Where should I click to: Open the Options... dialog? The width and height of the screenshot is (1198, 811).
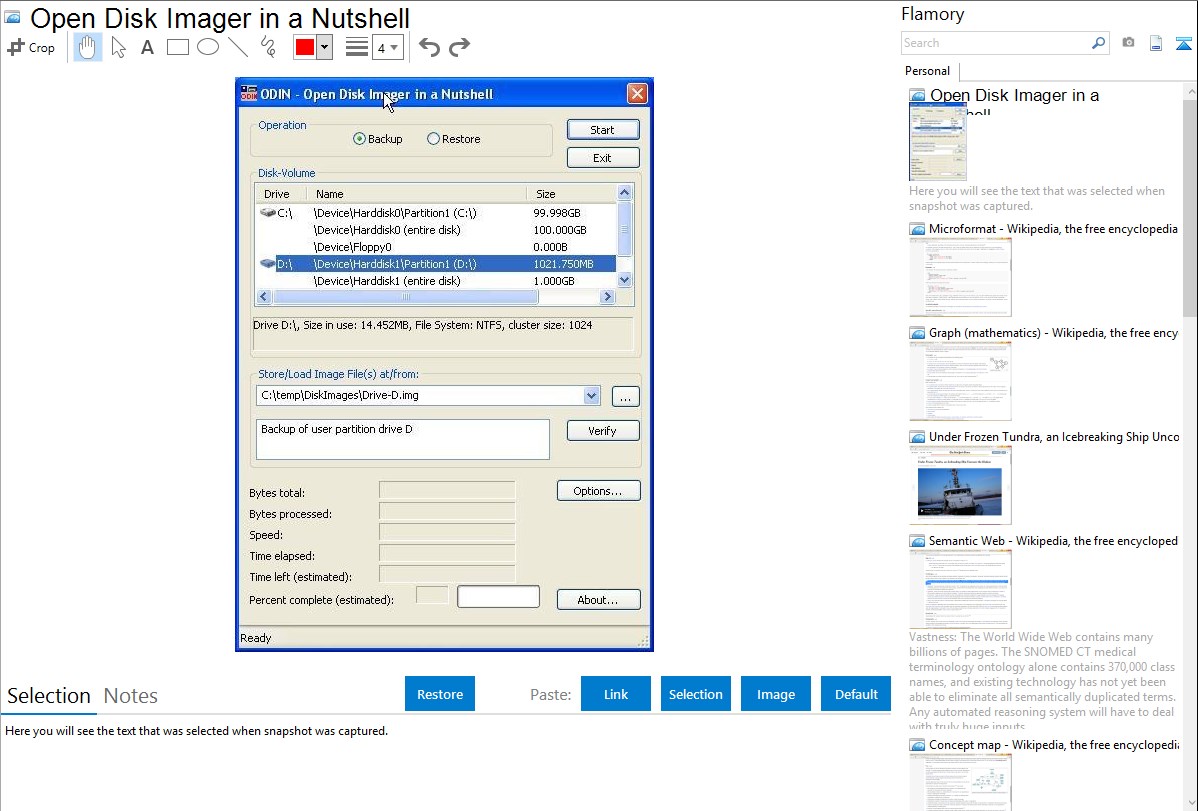pos(598,491)
